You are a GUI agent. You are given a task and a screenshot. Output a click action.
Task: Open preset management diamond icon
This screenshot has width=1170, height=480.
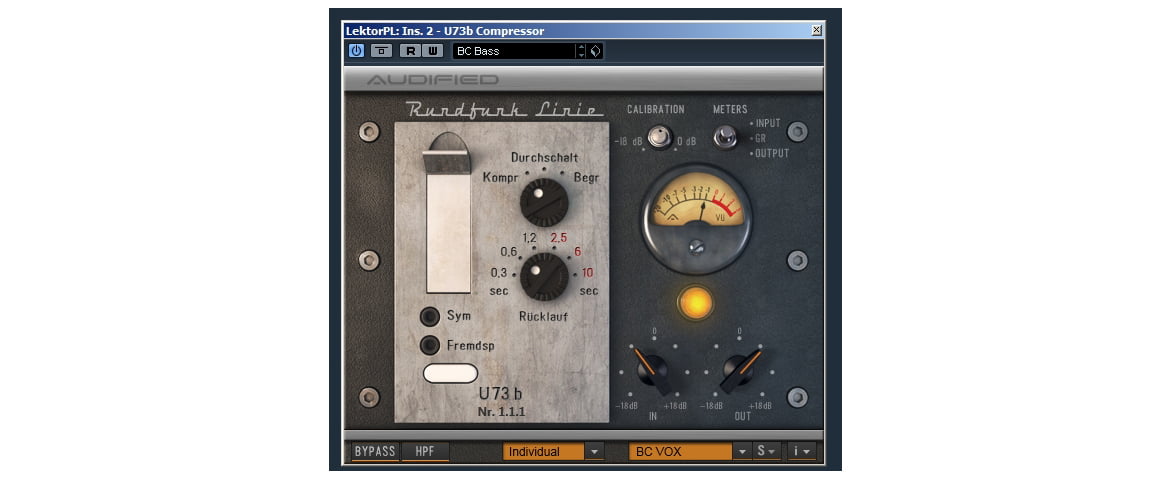[x=595, y=51]
